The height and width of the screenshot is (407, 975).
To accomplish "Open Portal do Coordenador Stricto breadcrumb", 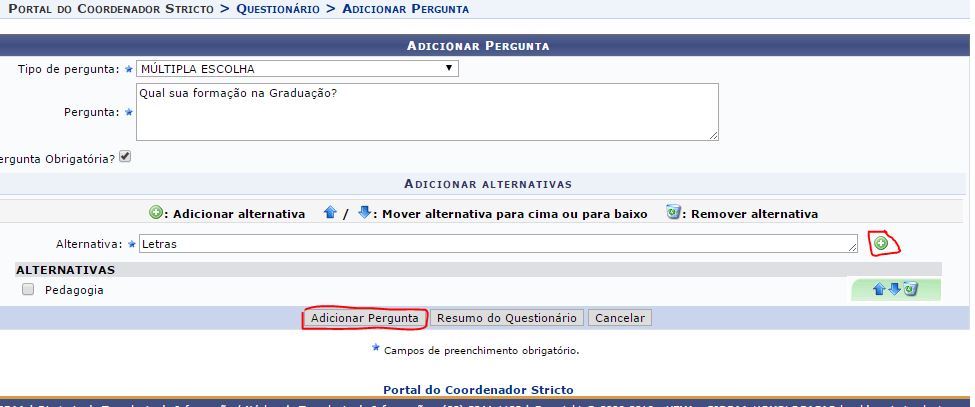I will pos(110,9).
